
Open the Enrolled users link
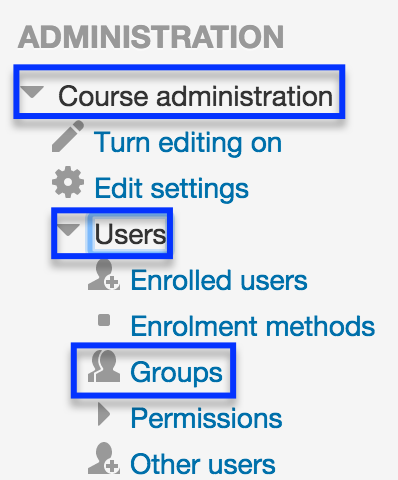[219, 280]
